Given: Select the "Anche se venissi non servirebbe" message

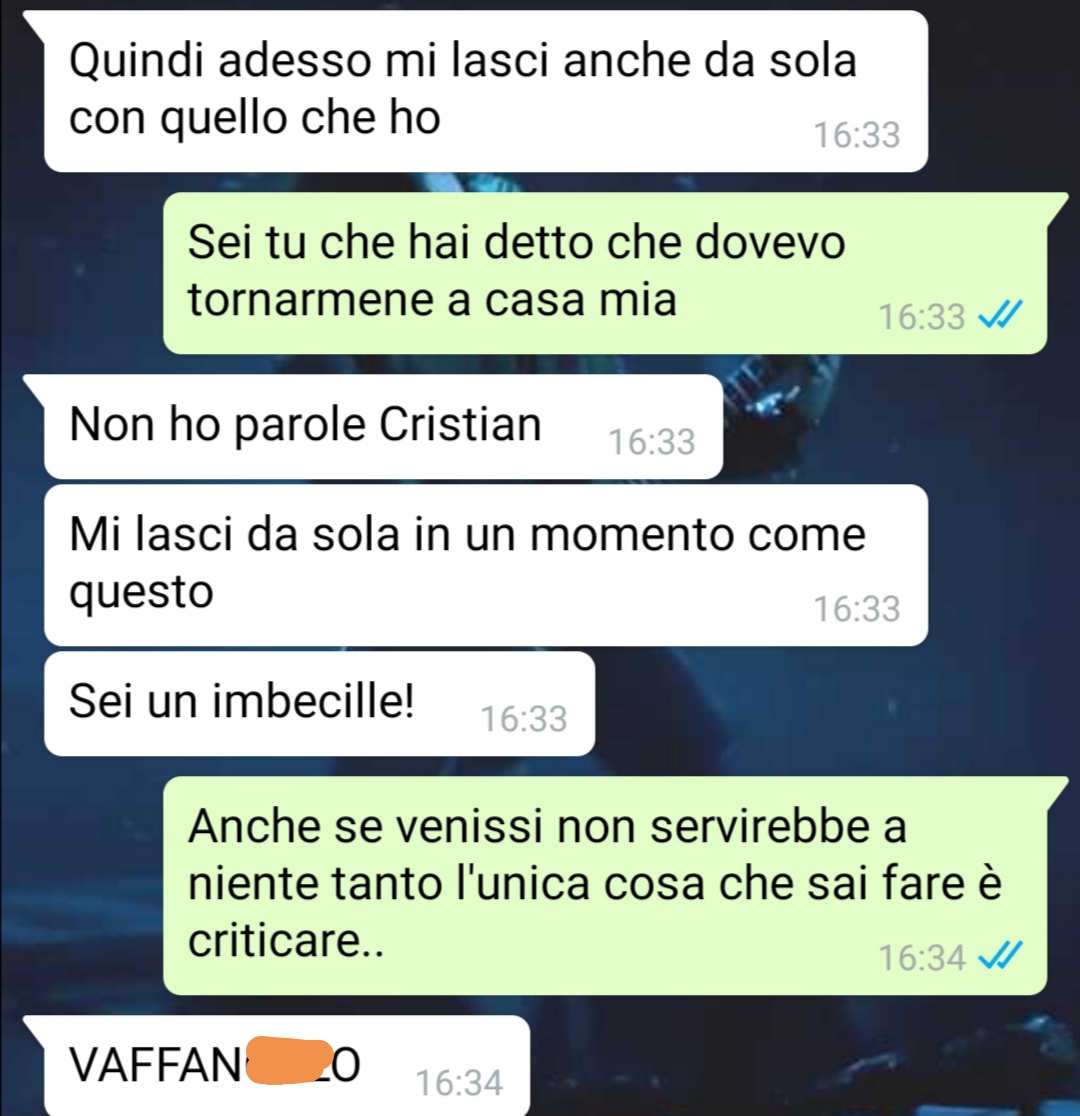Looking at the screenshot, I should click(605, 886).
